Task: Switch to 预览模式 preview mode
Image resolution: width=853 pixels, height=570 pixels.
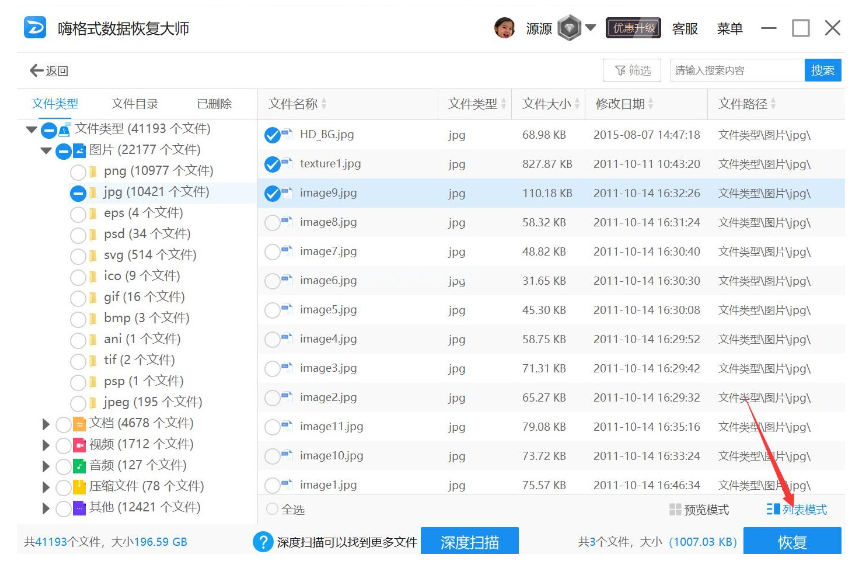Action: pos(699,510)
